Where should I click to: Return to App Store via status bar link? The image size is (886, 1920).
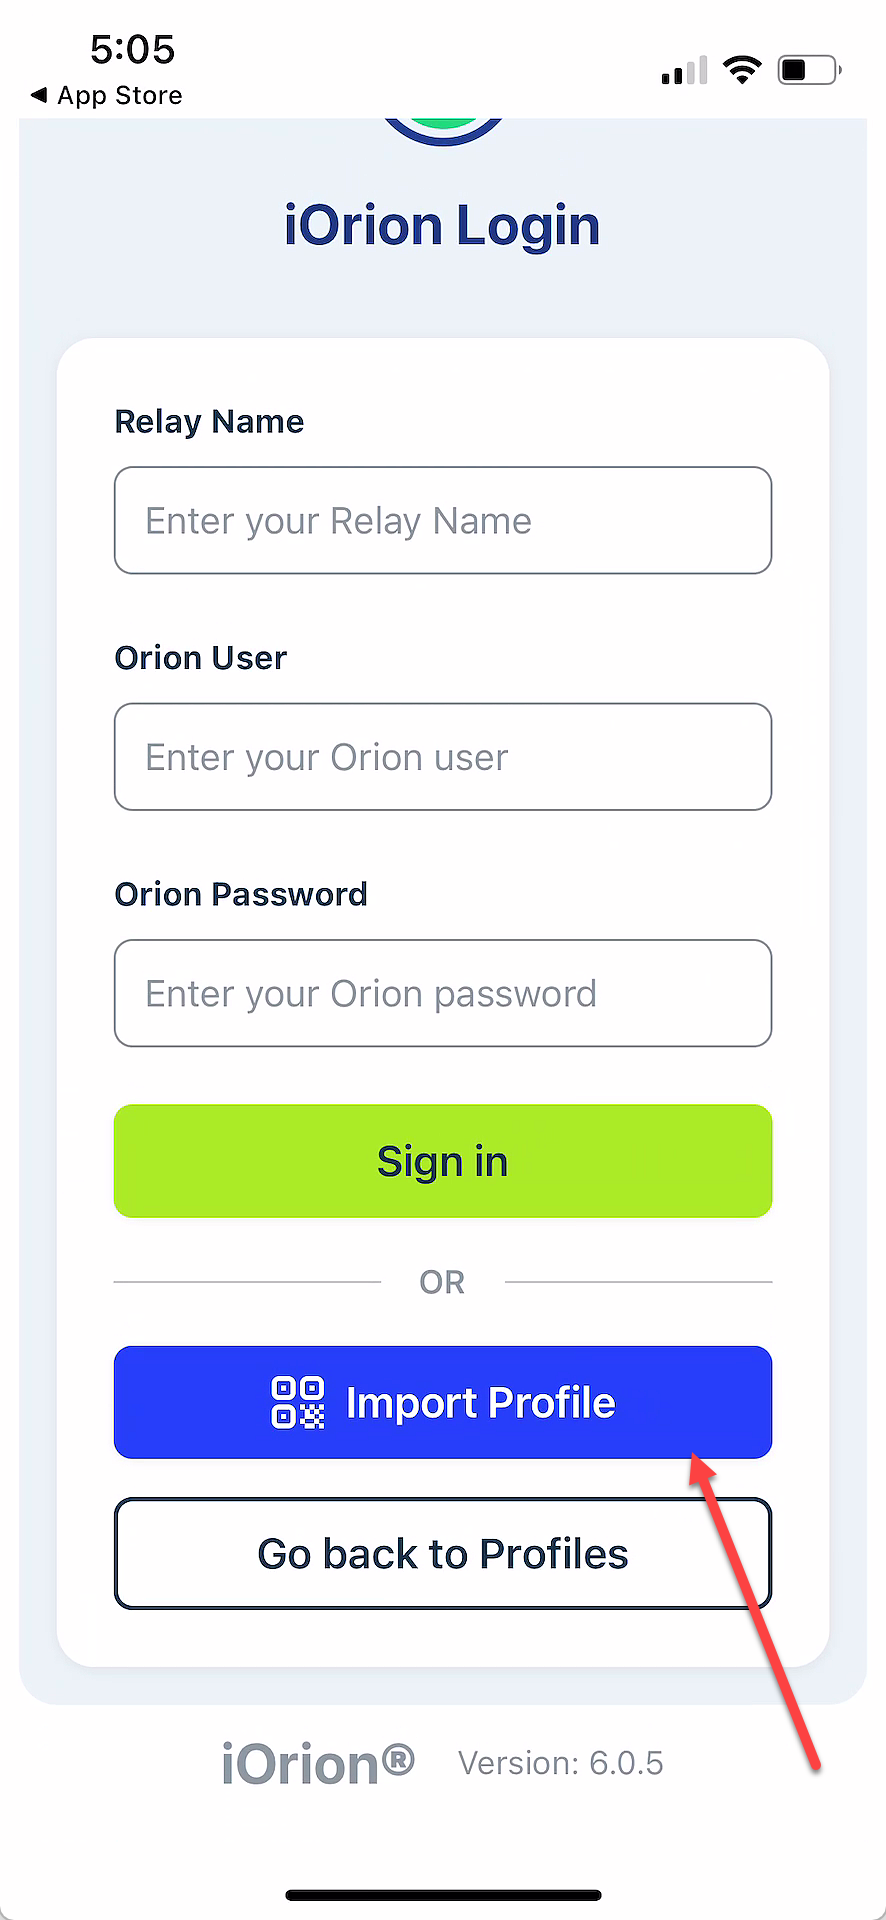pyautogui.click(x=107, y=95)
